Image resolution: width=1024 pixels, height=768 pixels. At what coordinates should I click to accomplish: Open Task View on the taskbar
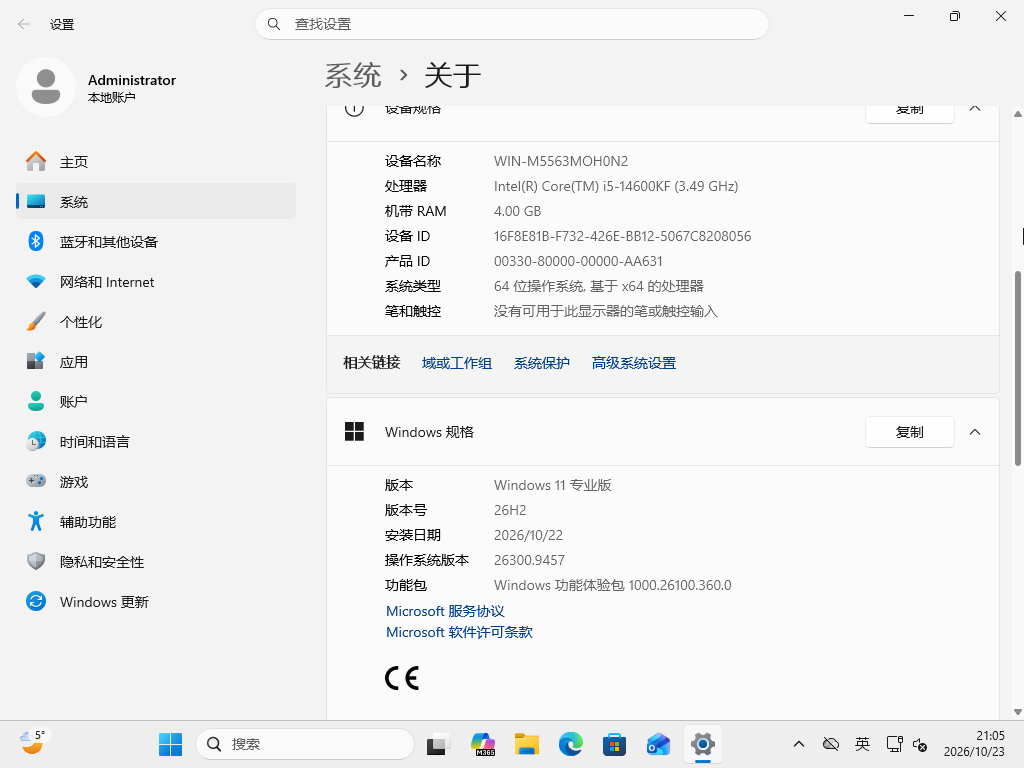coord(438,744)
